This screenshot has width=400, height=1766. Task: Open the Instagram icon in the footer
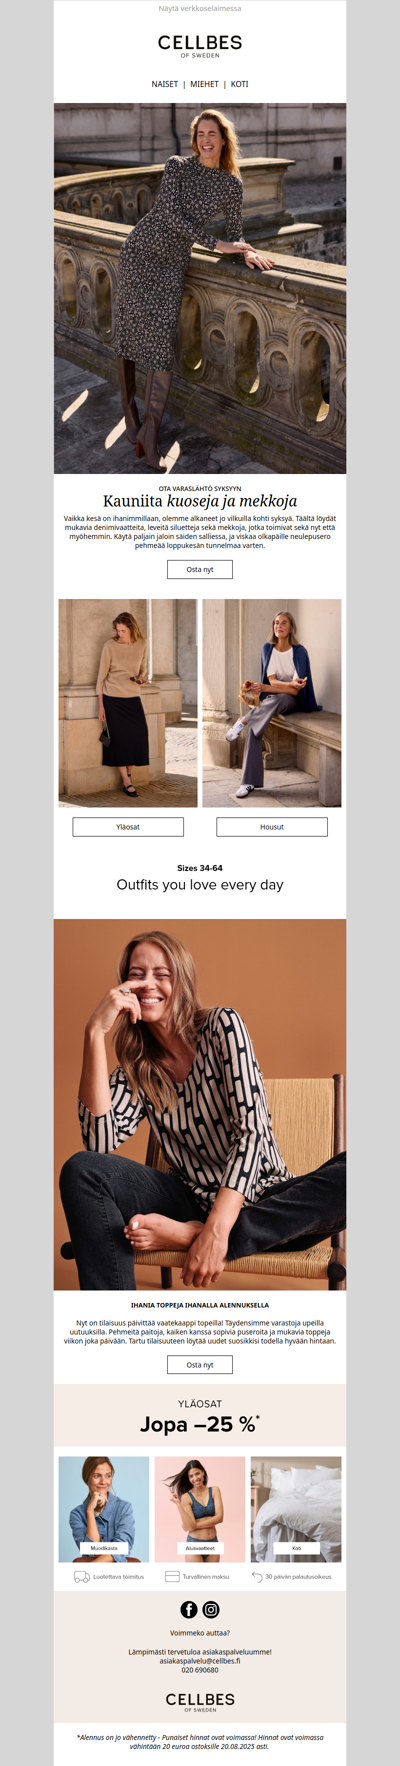pyautogui.click(x=211, y=1609)
